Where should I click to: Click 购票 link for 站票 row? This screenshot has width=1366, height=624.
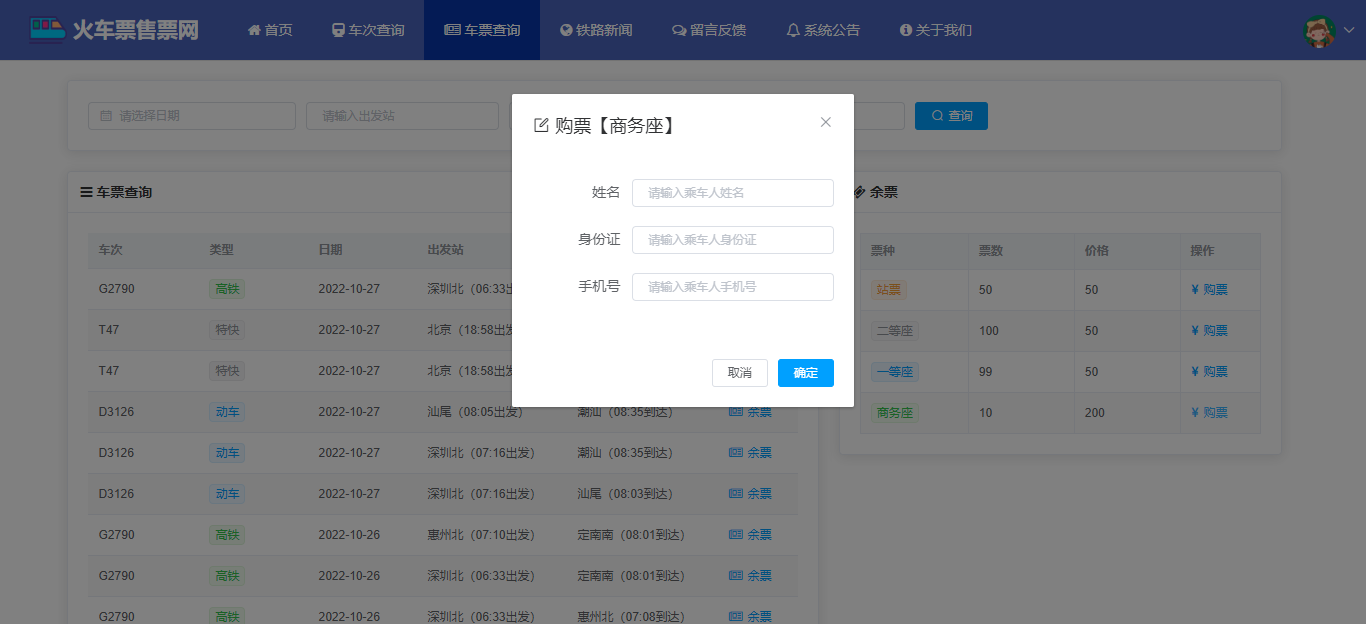click(1210, 290)
